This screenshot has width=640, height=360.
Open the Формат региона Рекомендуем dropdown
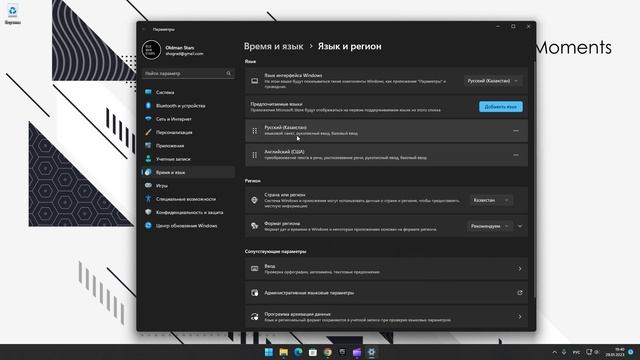(x=490, y=226)
